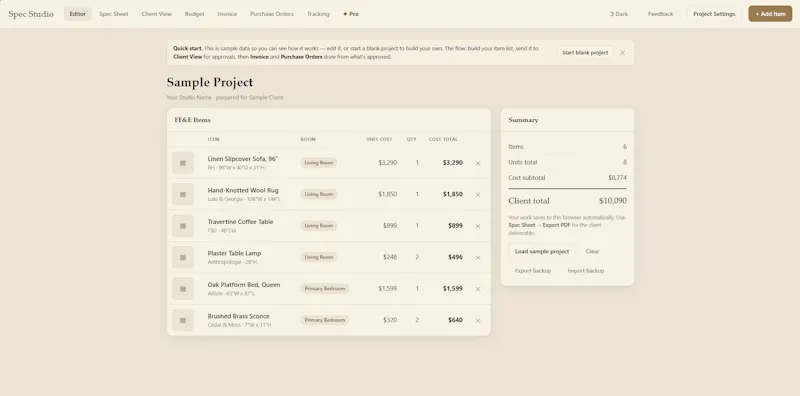Go to the Budget tab
Screen dimensions: 800x396
pos(194,14)
